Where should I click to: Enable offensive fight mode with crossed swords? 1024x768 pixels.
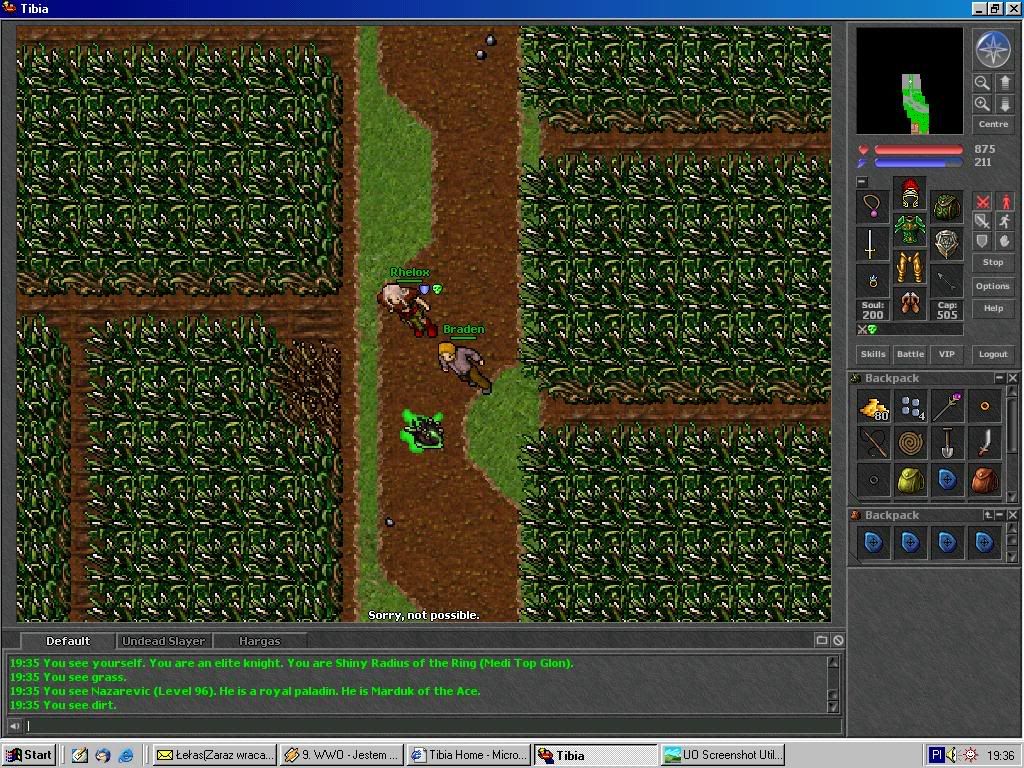click(982, 202)
